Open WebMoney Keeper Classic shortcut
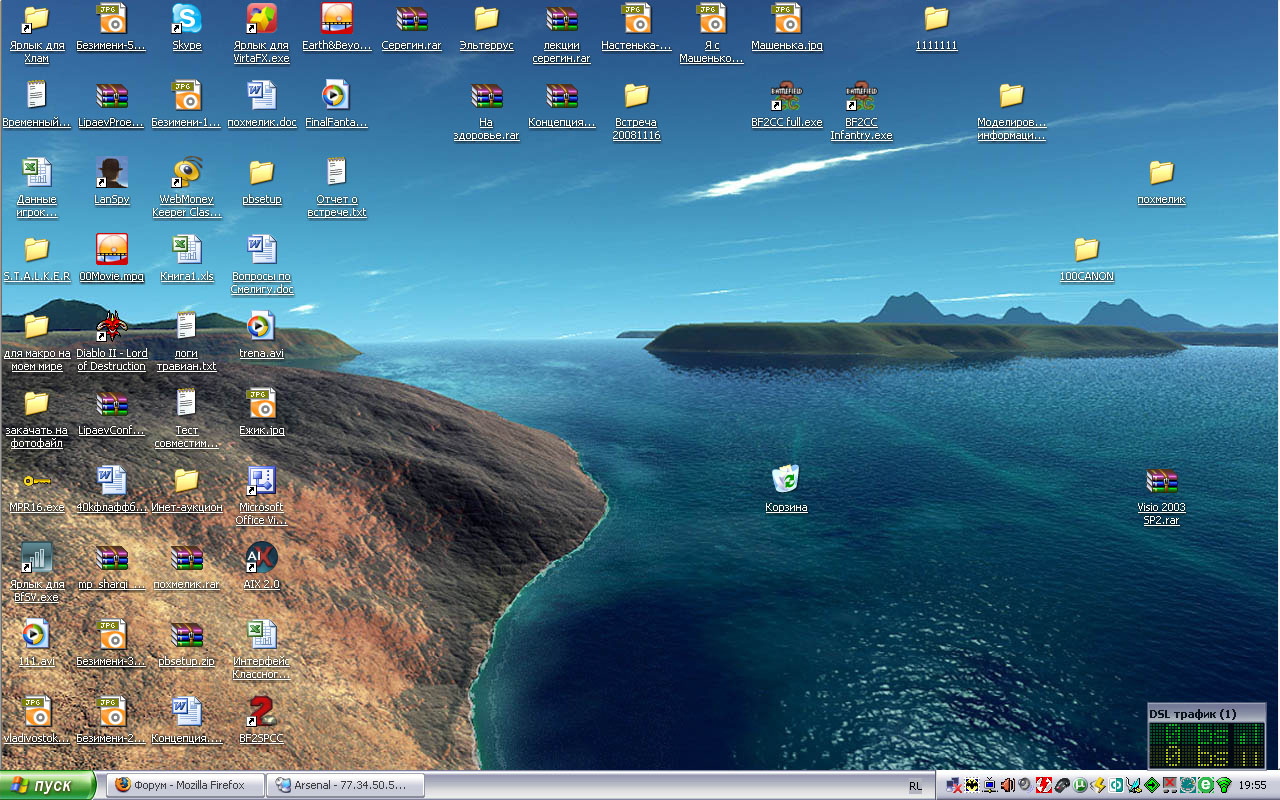 coord(186,173)
